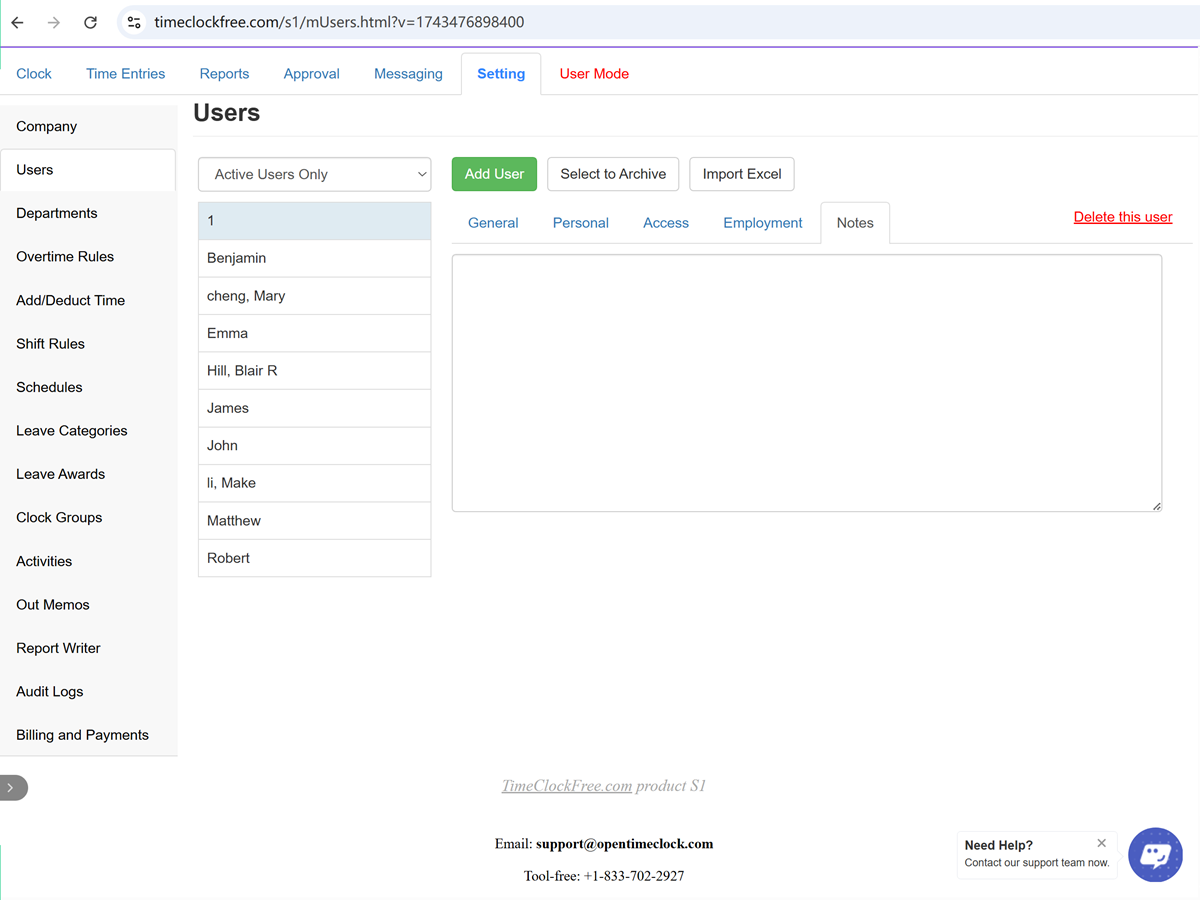Open Add/Deduct Time settings
The image size is (1200, 900).
[x=88, y=300]
